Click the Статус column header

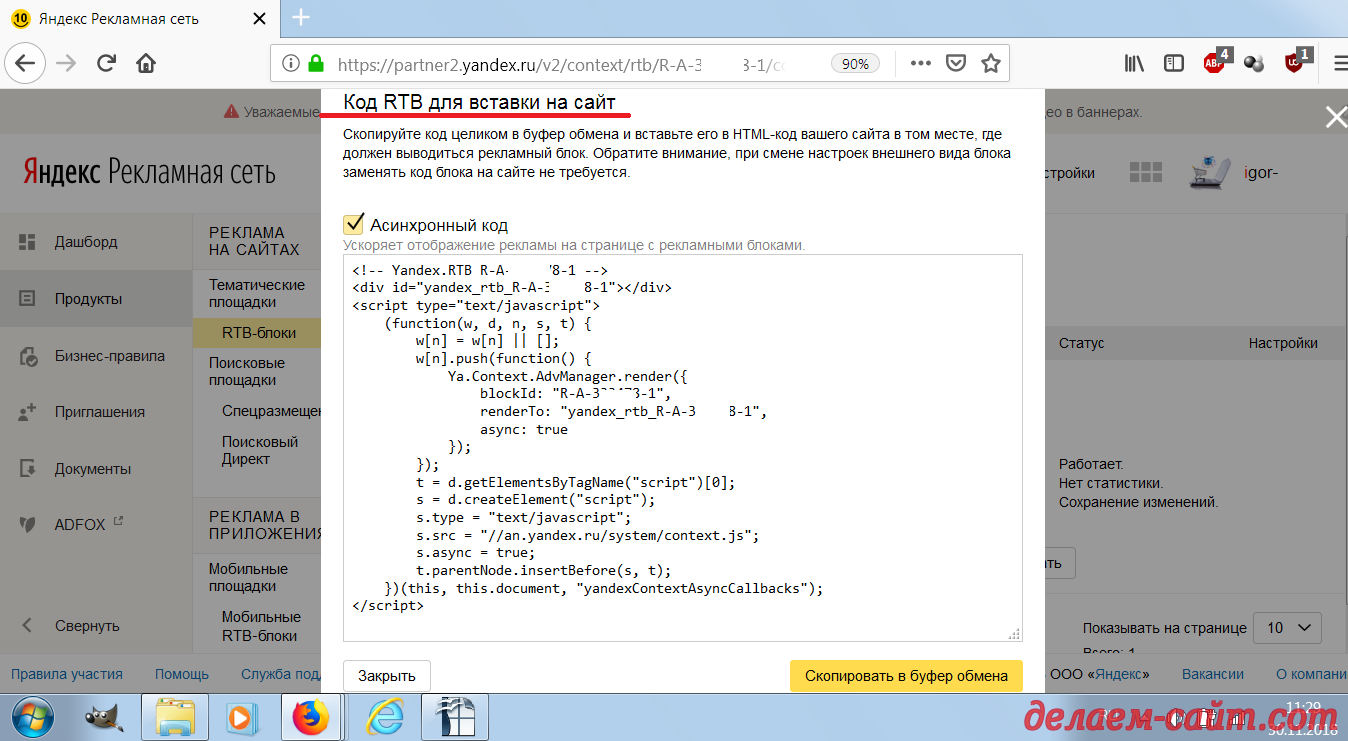[x=1081, y=343]
